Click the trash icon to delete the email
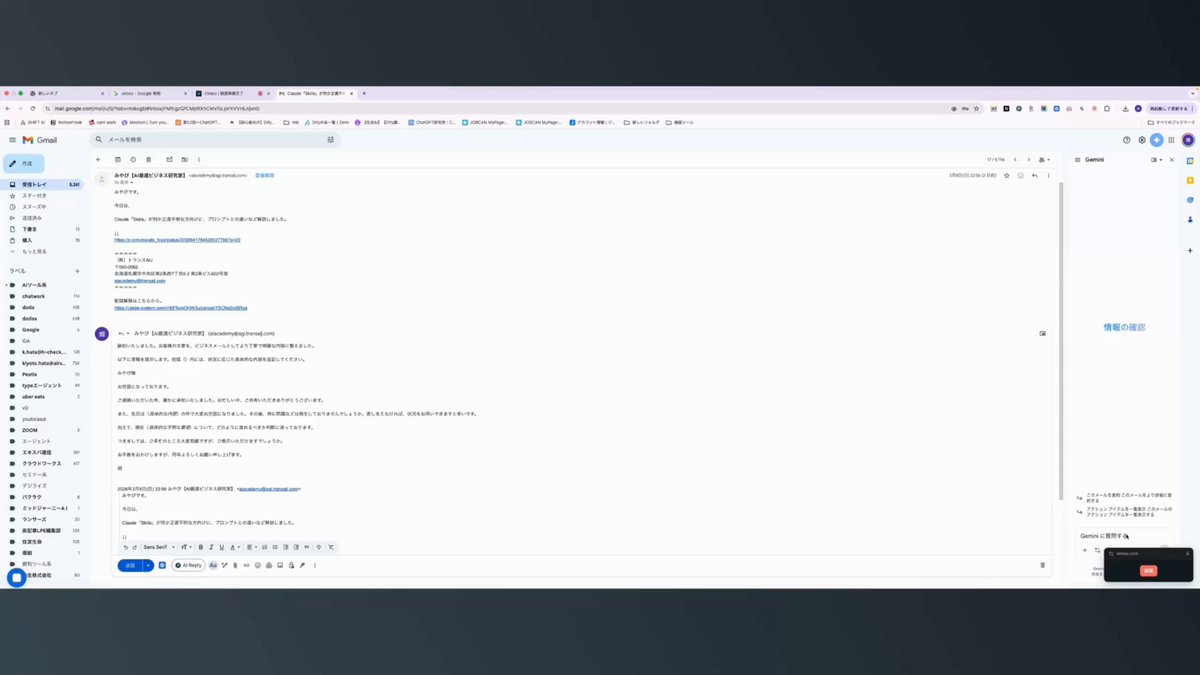The image size is (1200, 675). click(148, 159)
